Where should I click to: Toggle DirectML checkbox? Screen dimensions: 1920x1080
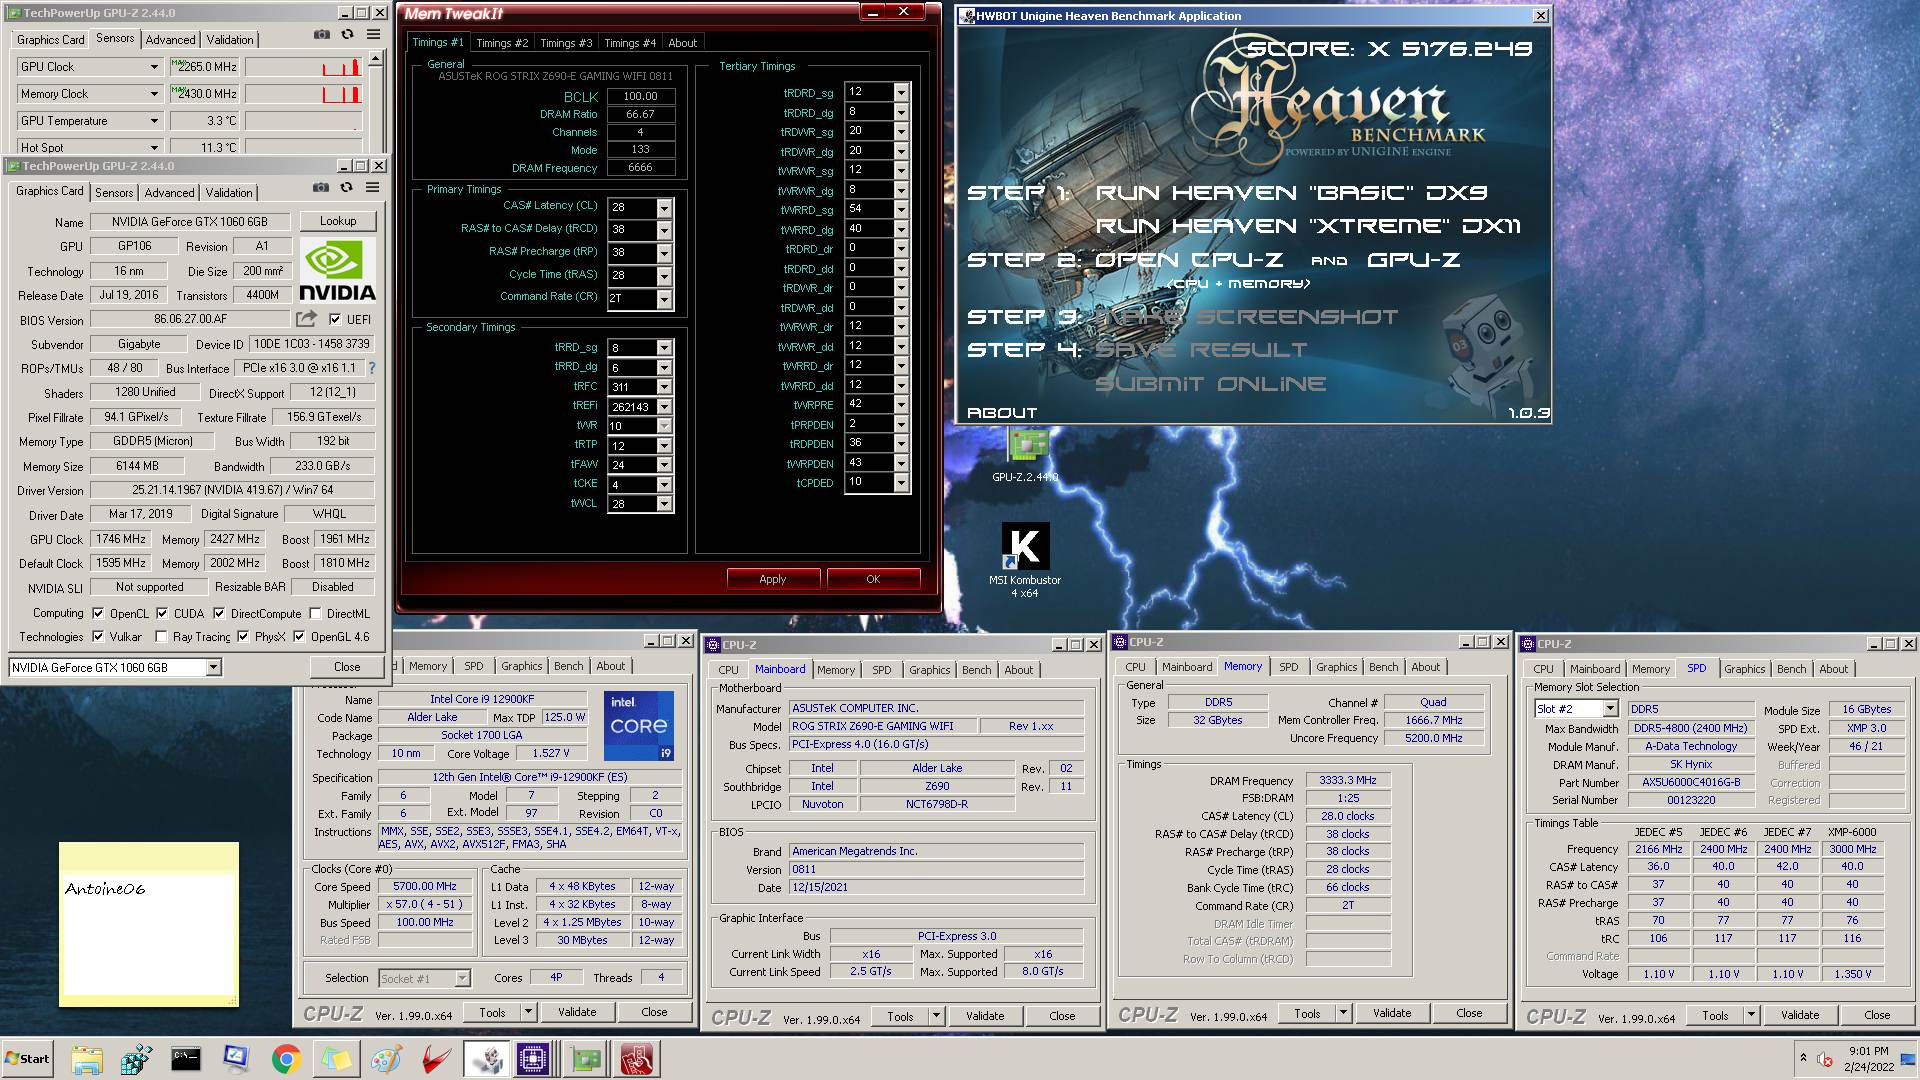[315, 614]
